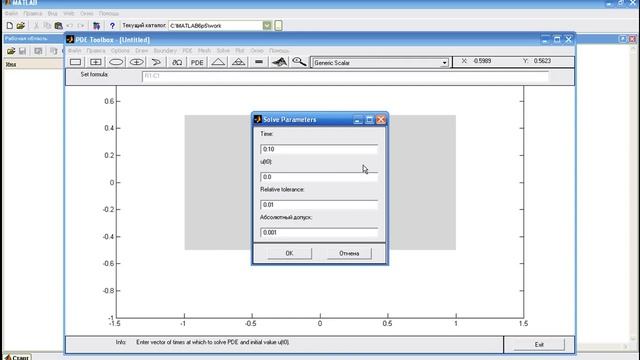640x360 pixels.
Task: Undo using the MATLAB toolbar arrow
Action: 69,26
